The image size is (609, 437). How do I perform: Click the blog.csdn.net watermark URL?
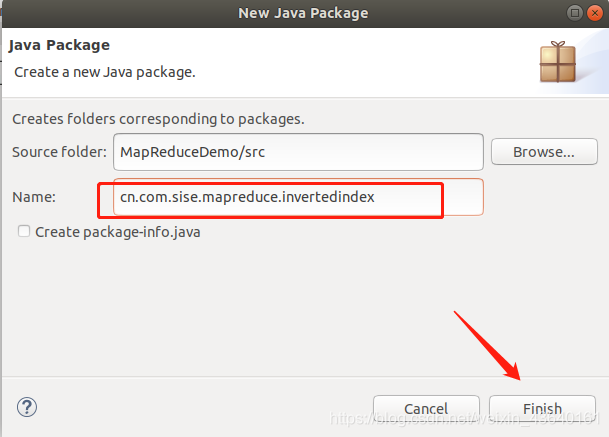tap(465, 418)
